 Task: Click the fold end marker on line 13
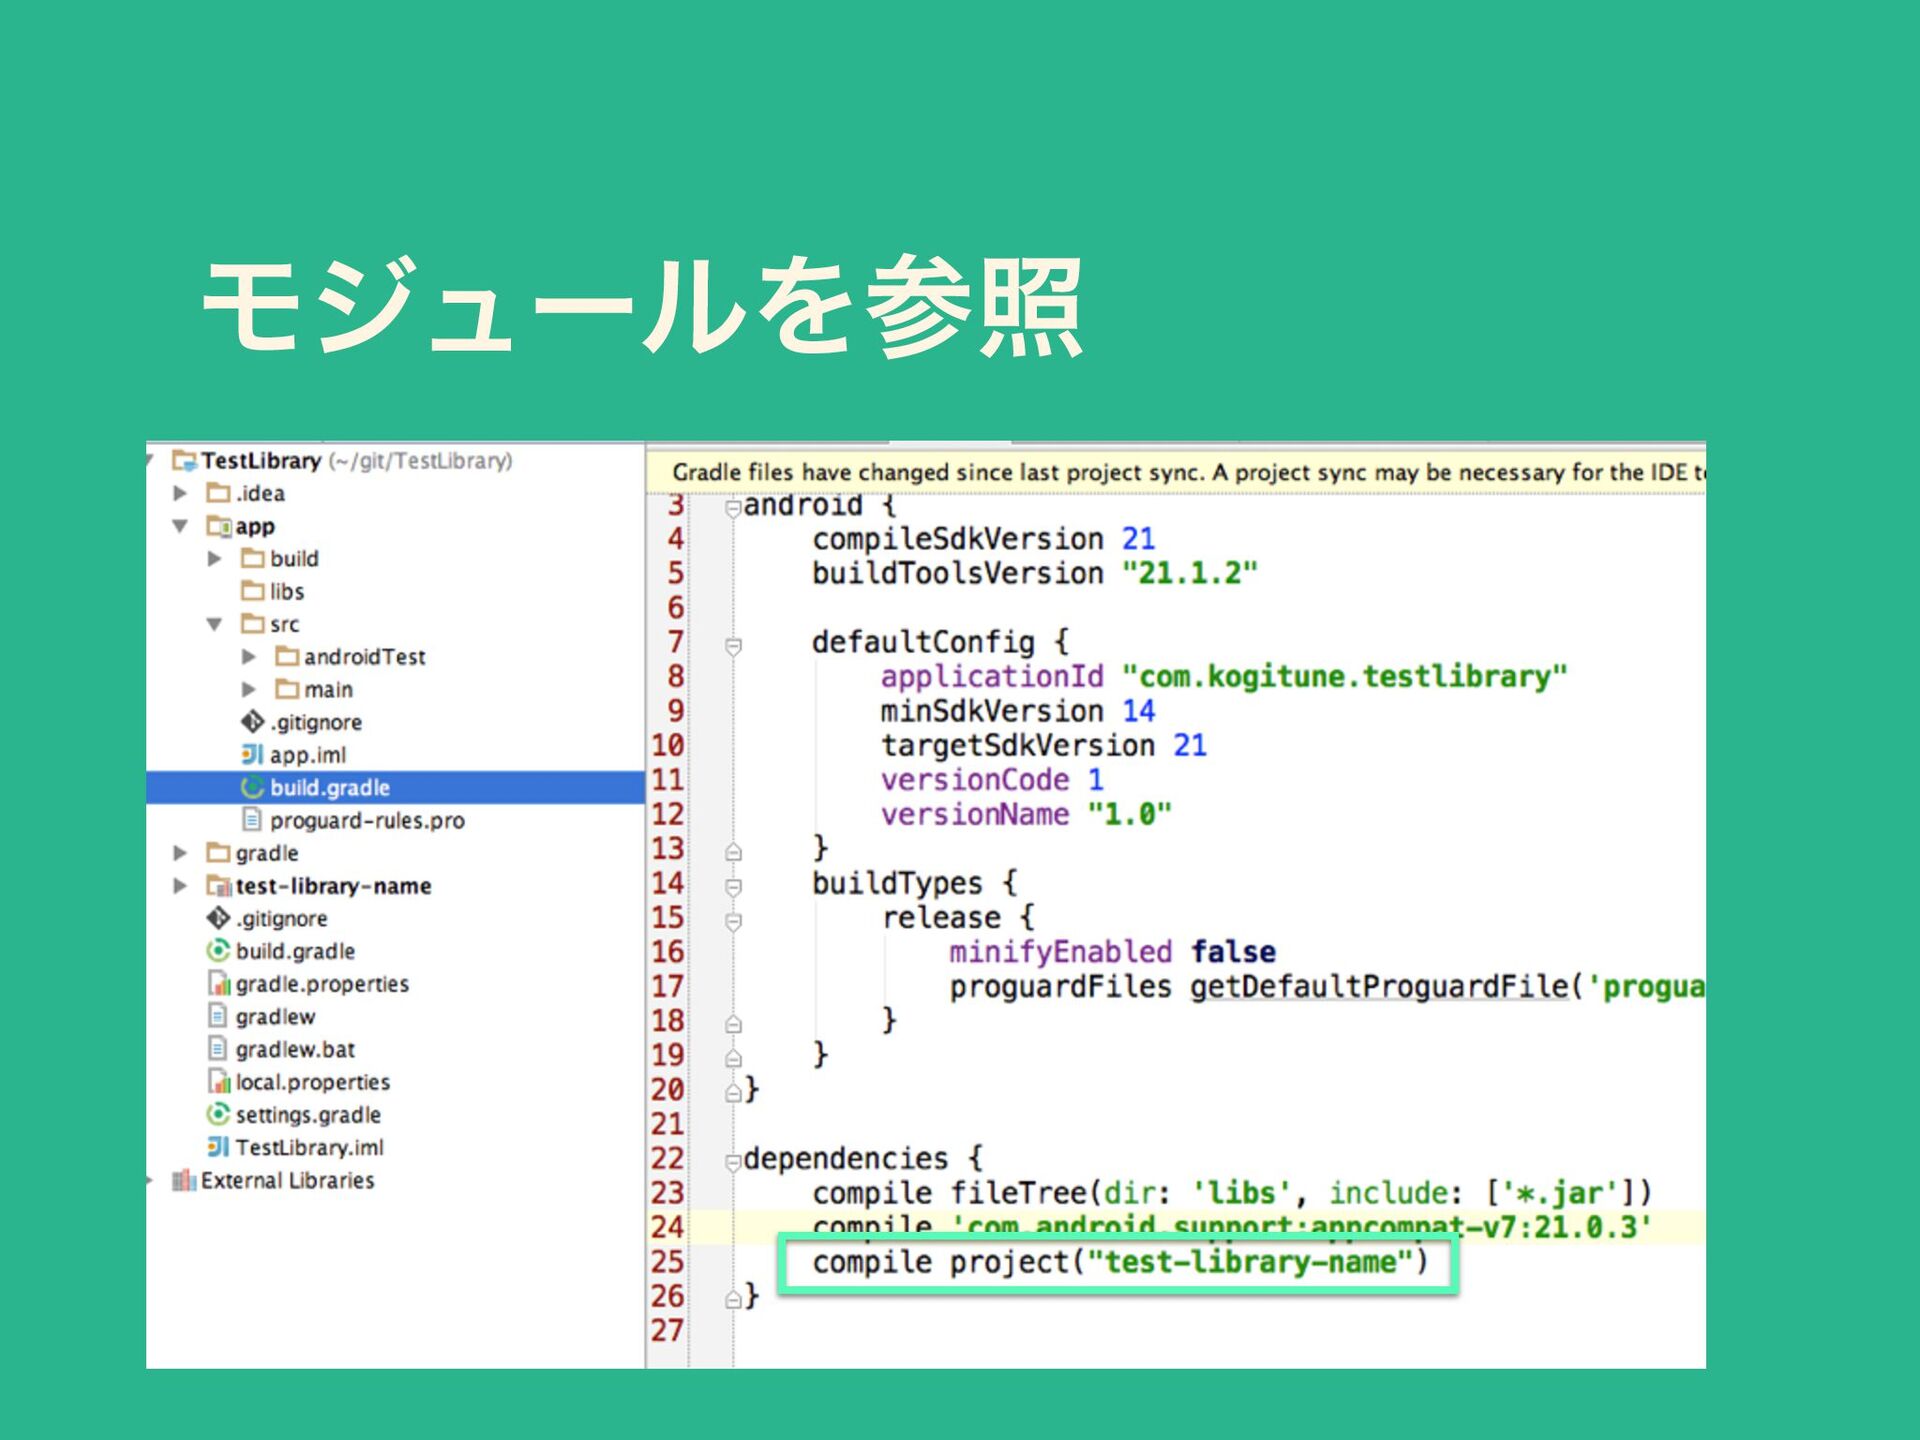click(x=733, y=852)
